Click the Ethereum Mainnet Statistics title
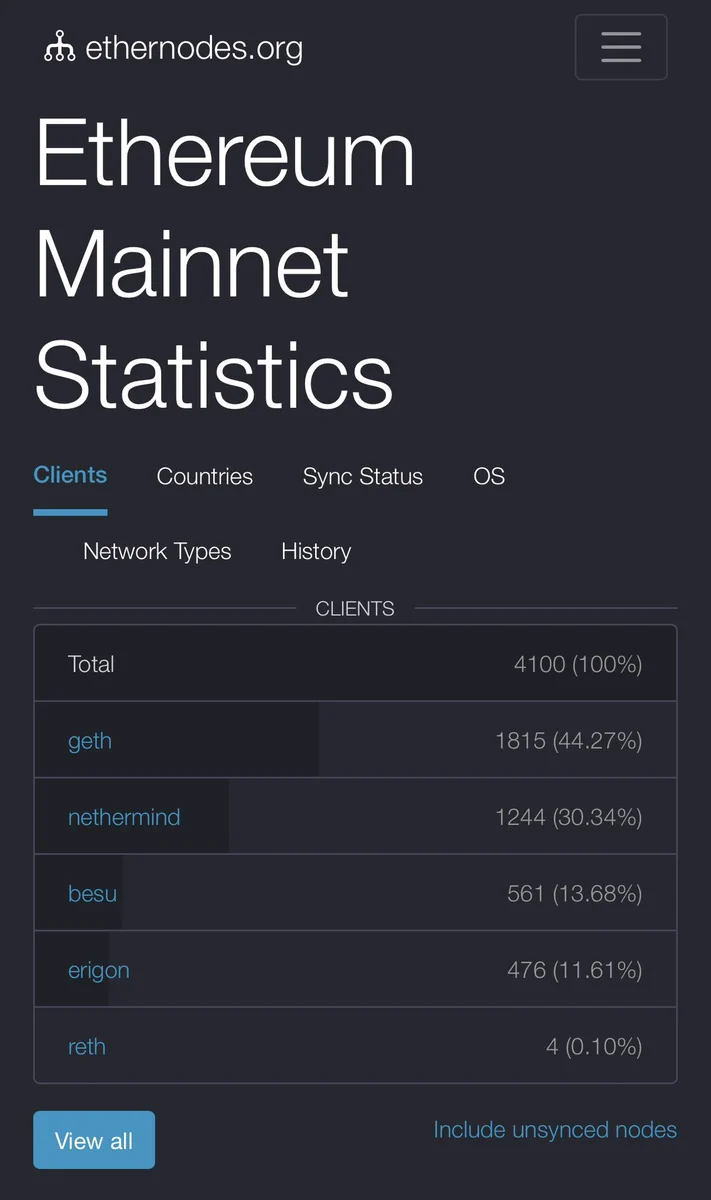711x1200 pixels. tap(225, 263)
